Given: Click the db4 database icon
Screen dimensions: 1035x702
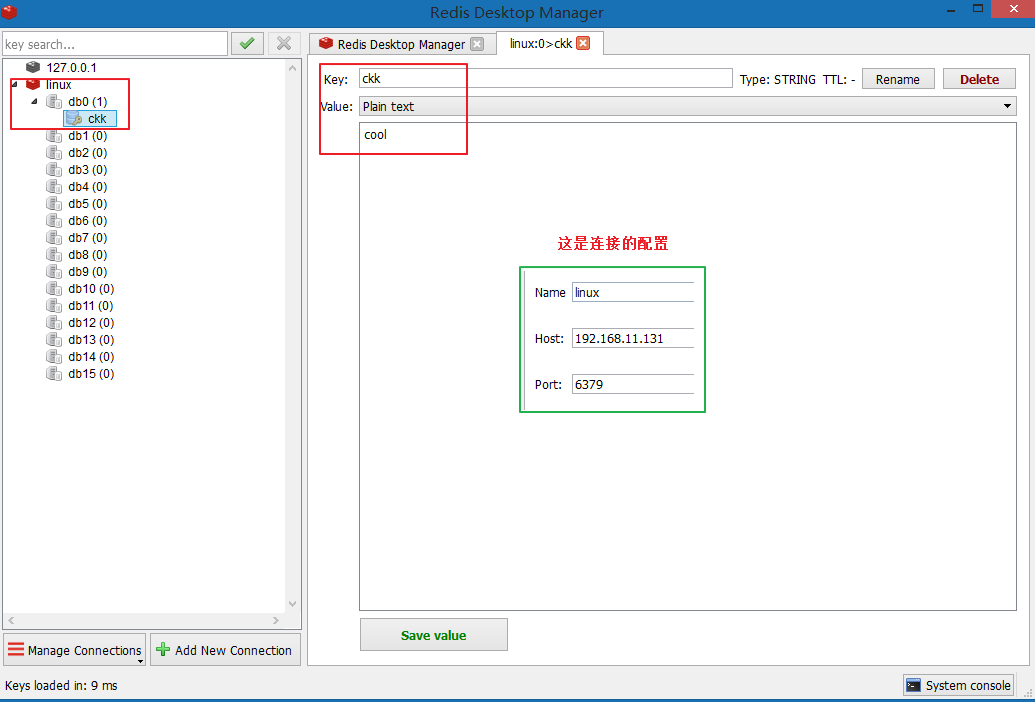Looking at the screenshot, I should (x=54, y=187).
